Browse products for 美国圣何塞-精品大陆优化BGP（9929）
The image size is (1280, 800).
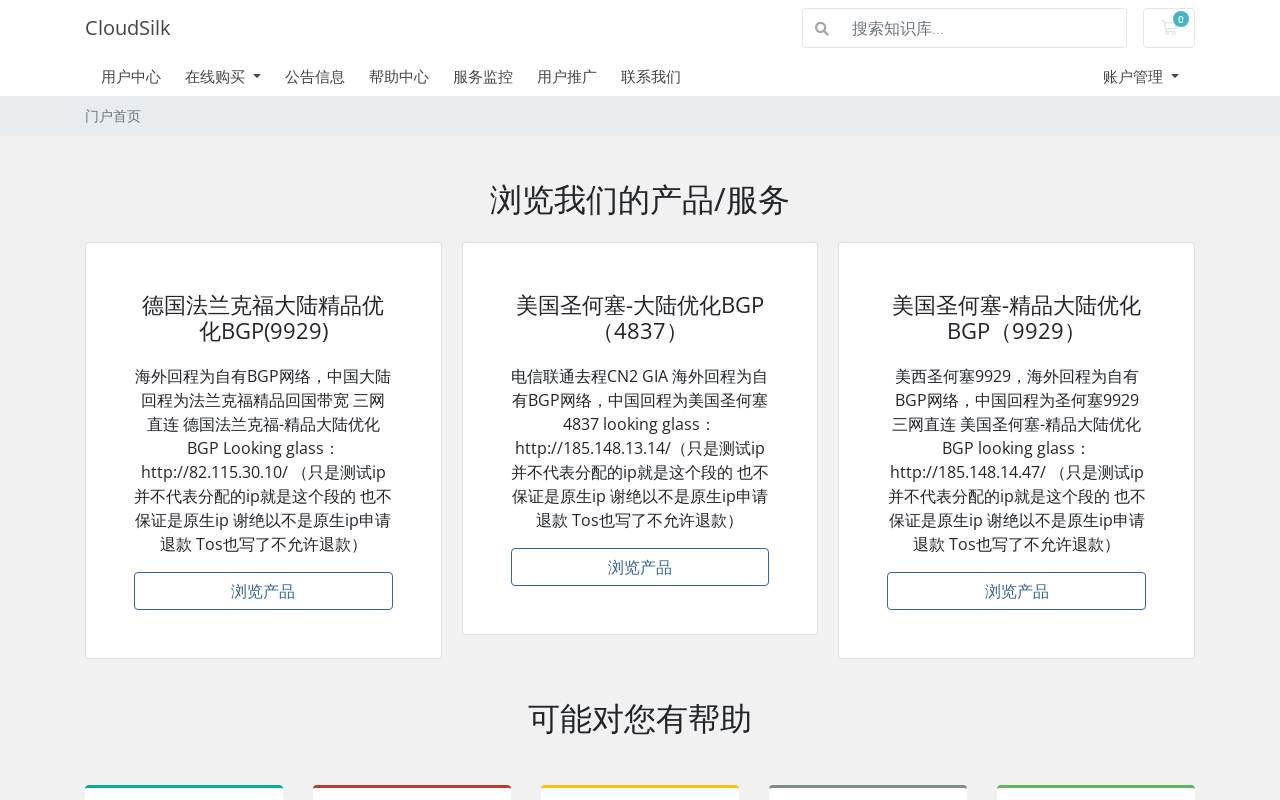click(1016, 591)
